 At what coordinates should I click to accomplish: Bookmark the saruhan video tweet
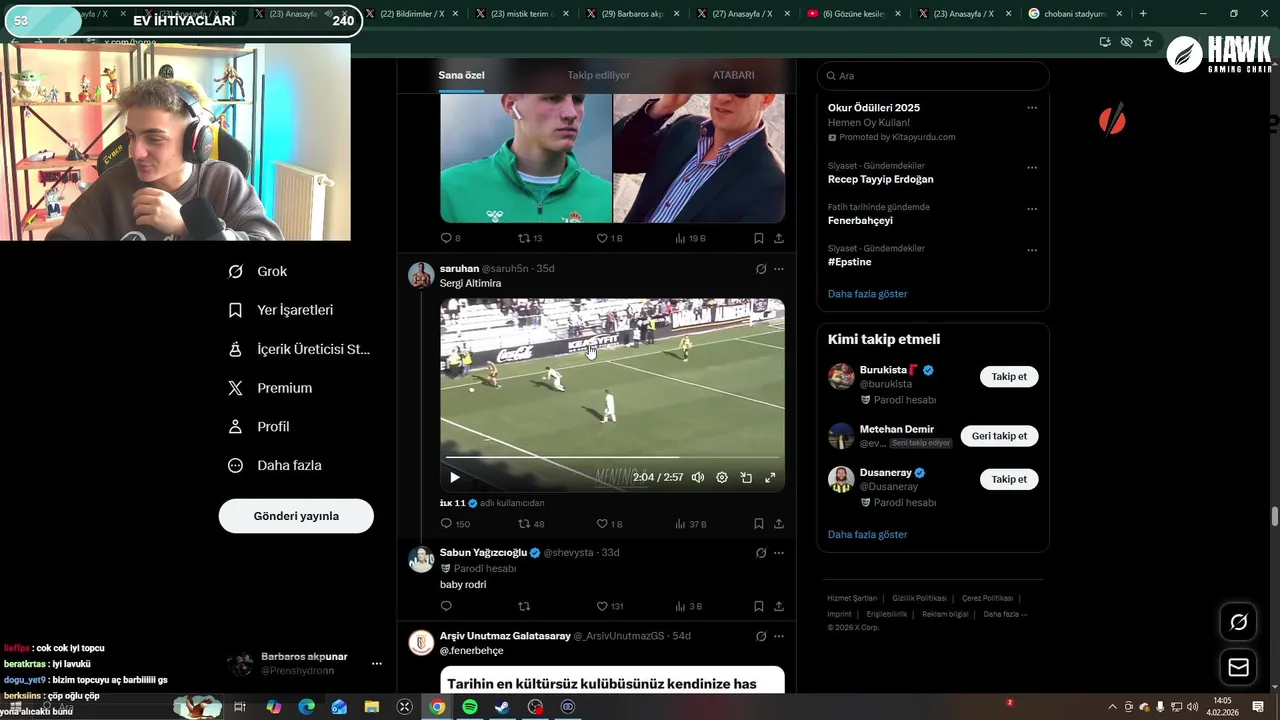coord(758,523)
